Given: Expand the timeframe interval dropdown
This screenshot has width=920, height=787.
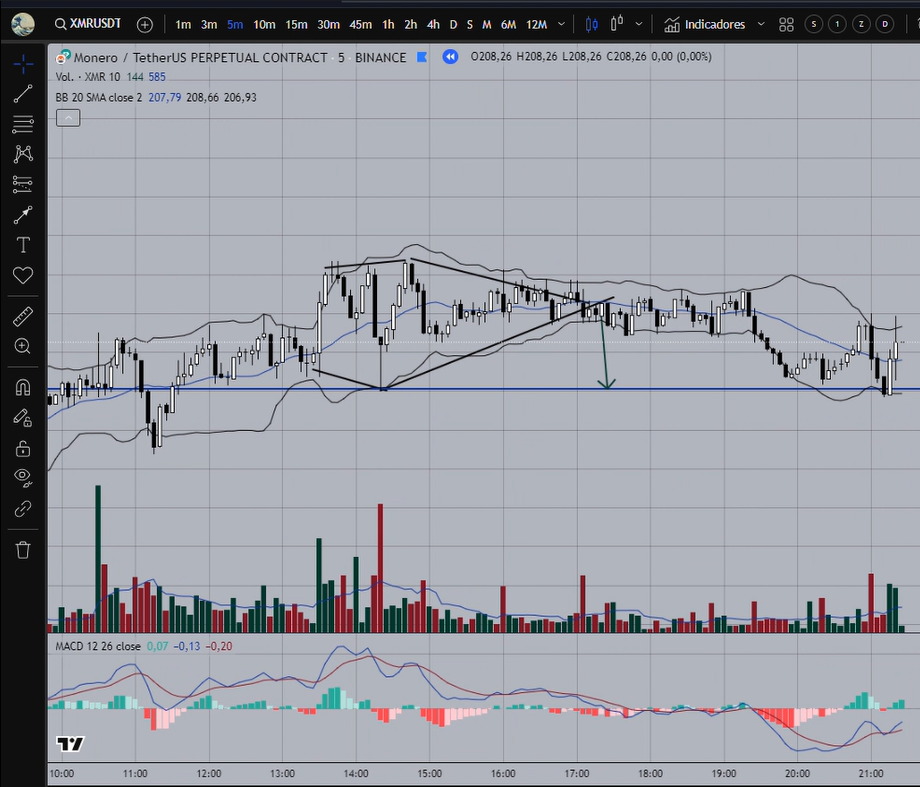Looking at the screenshot, I should [566, 24].
